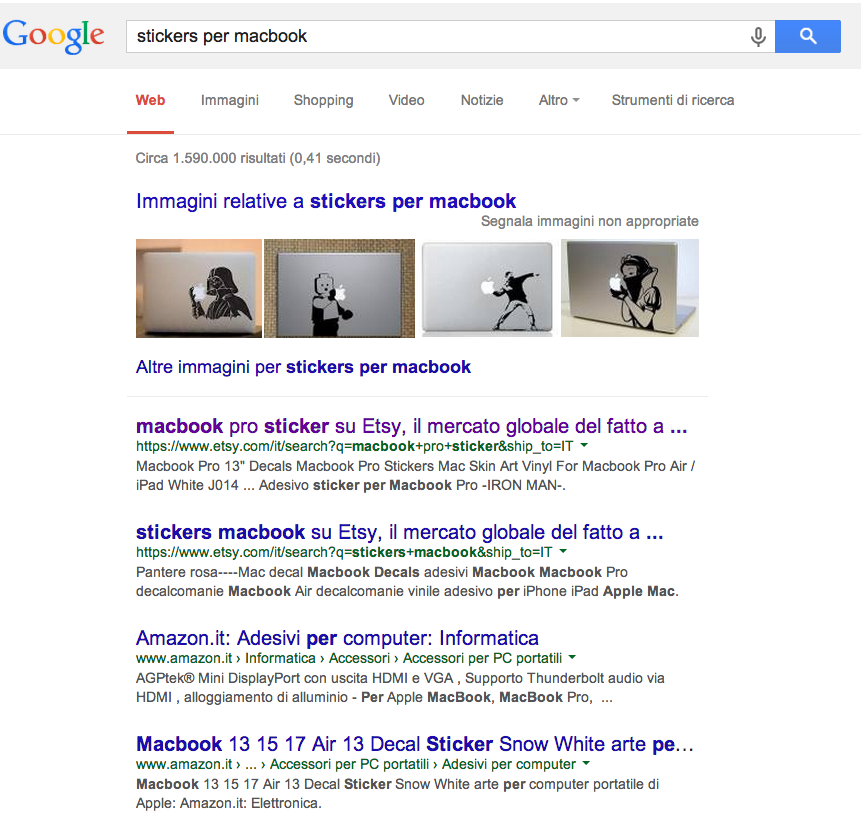Click the blue magnifier search button
861x820 pixels.
pos(808,36)
